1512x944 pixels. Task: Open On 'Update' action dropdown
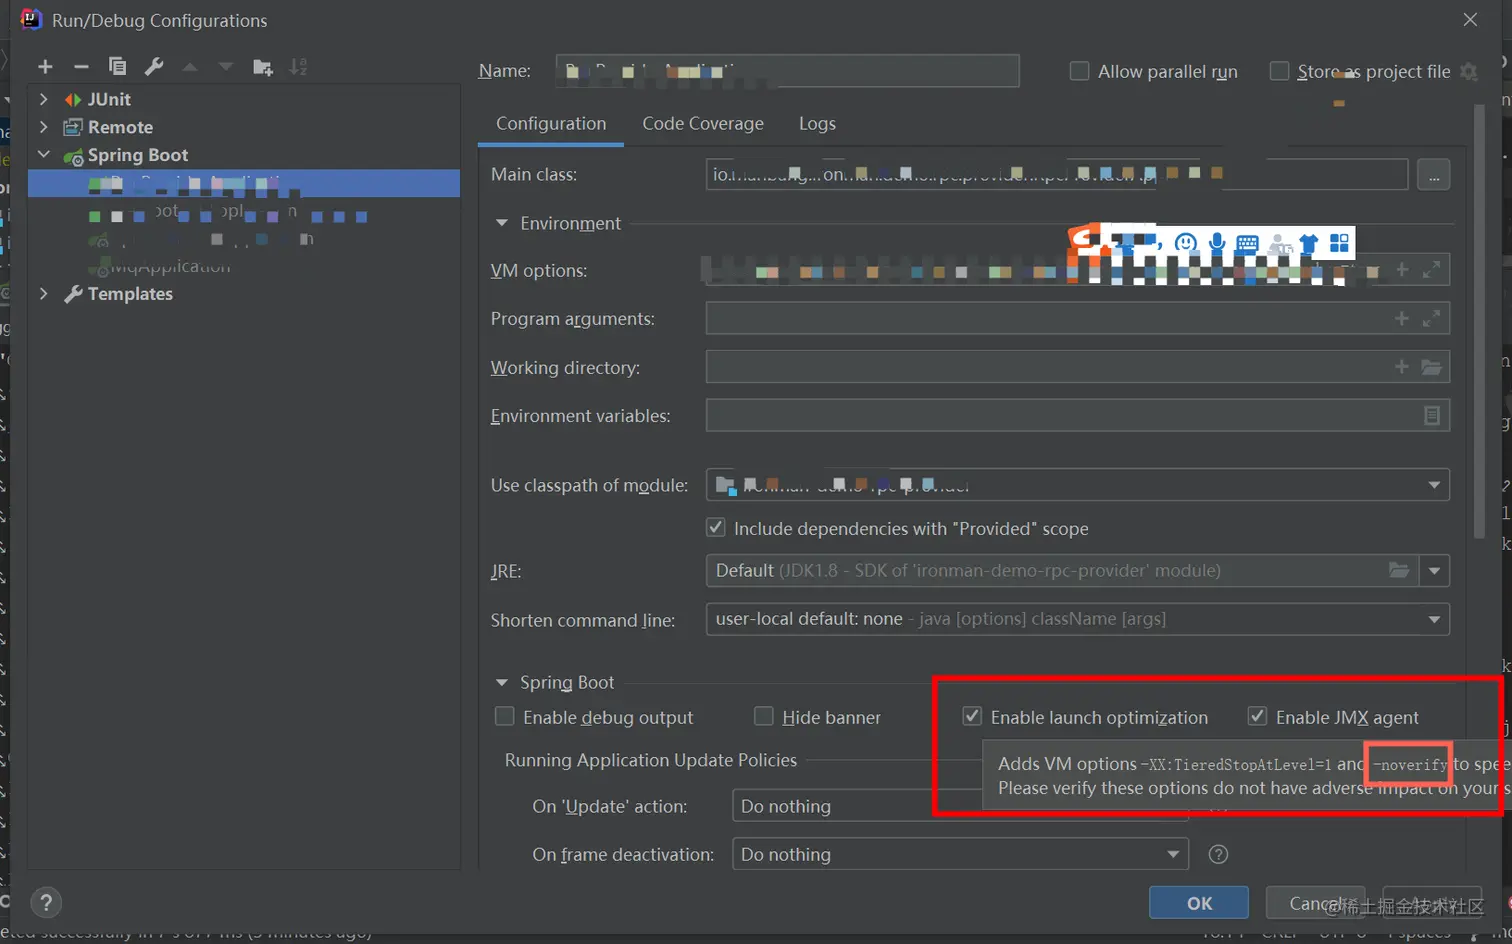(x=960, y=806)
